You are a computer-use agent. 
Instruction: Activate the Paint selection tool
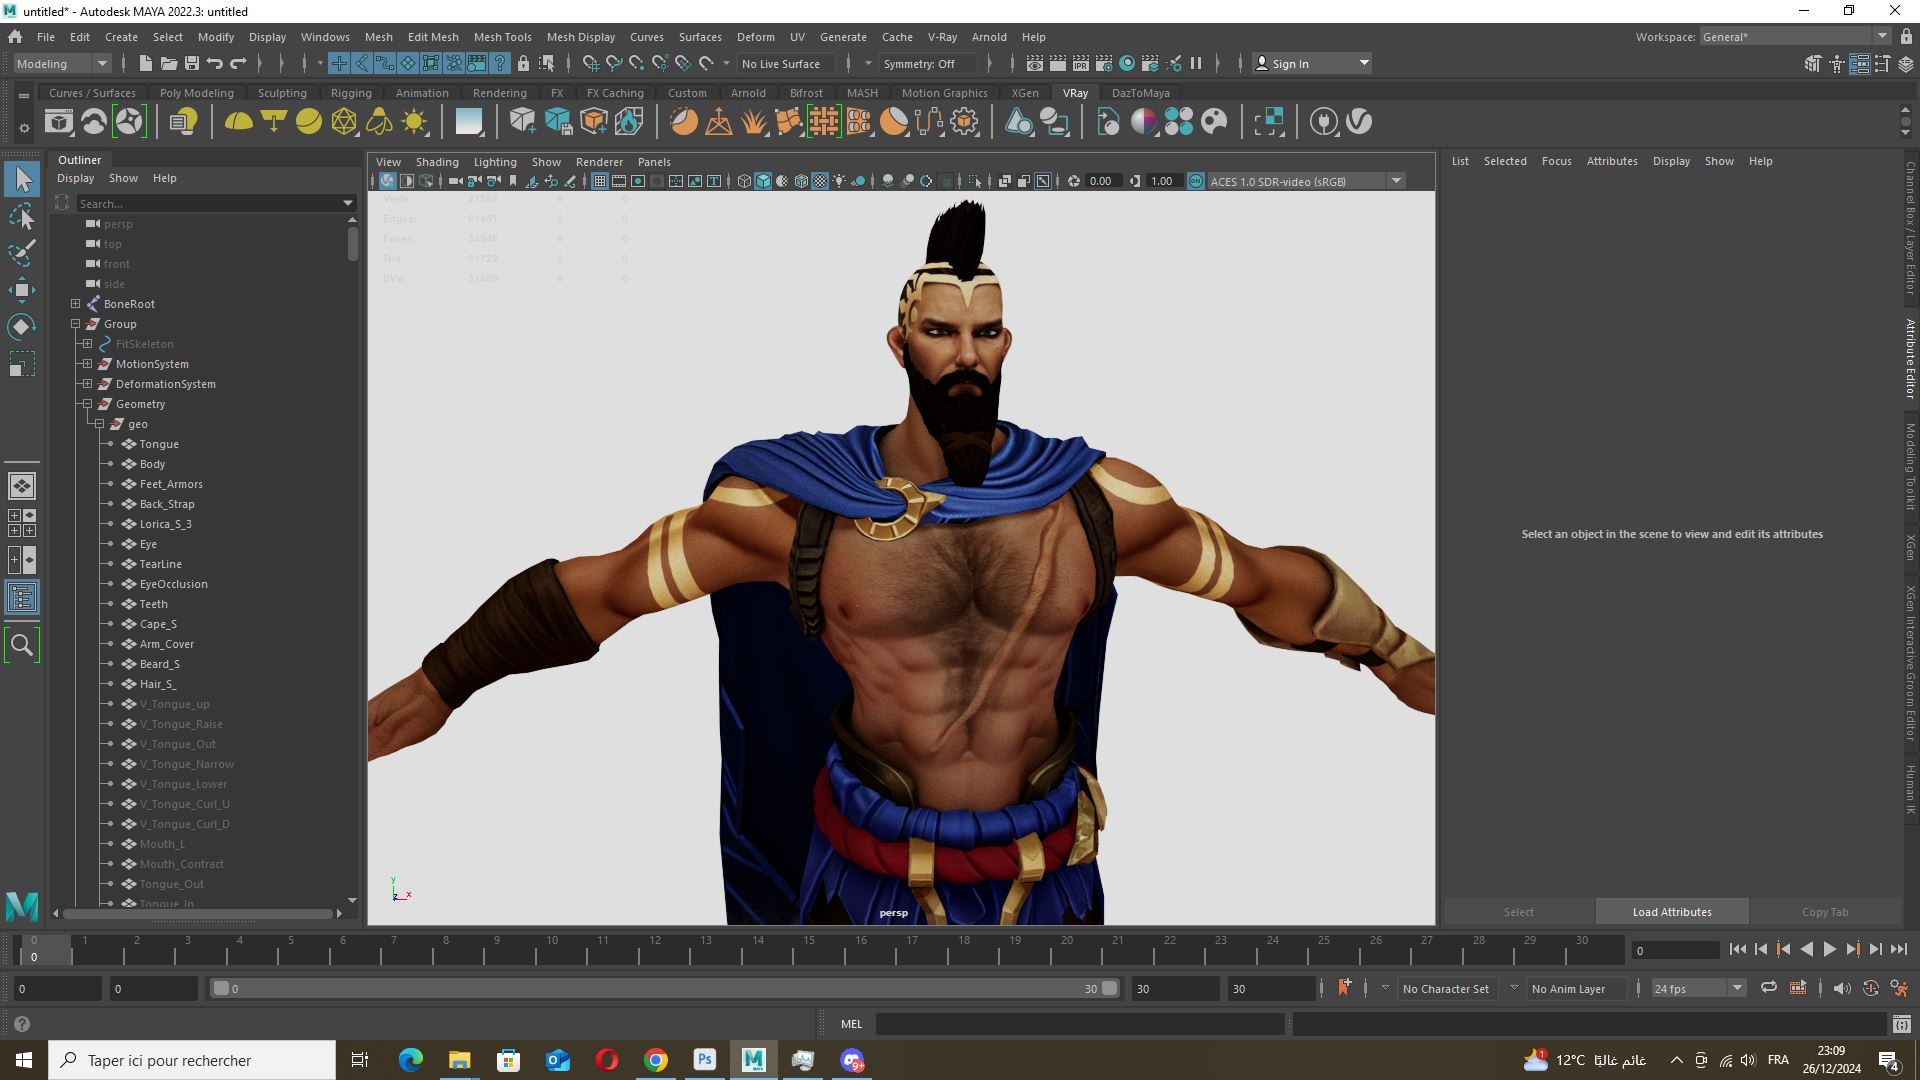pos(22,252)
